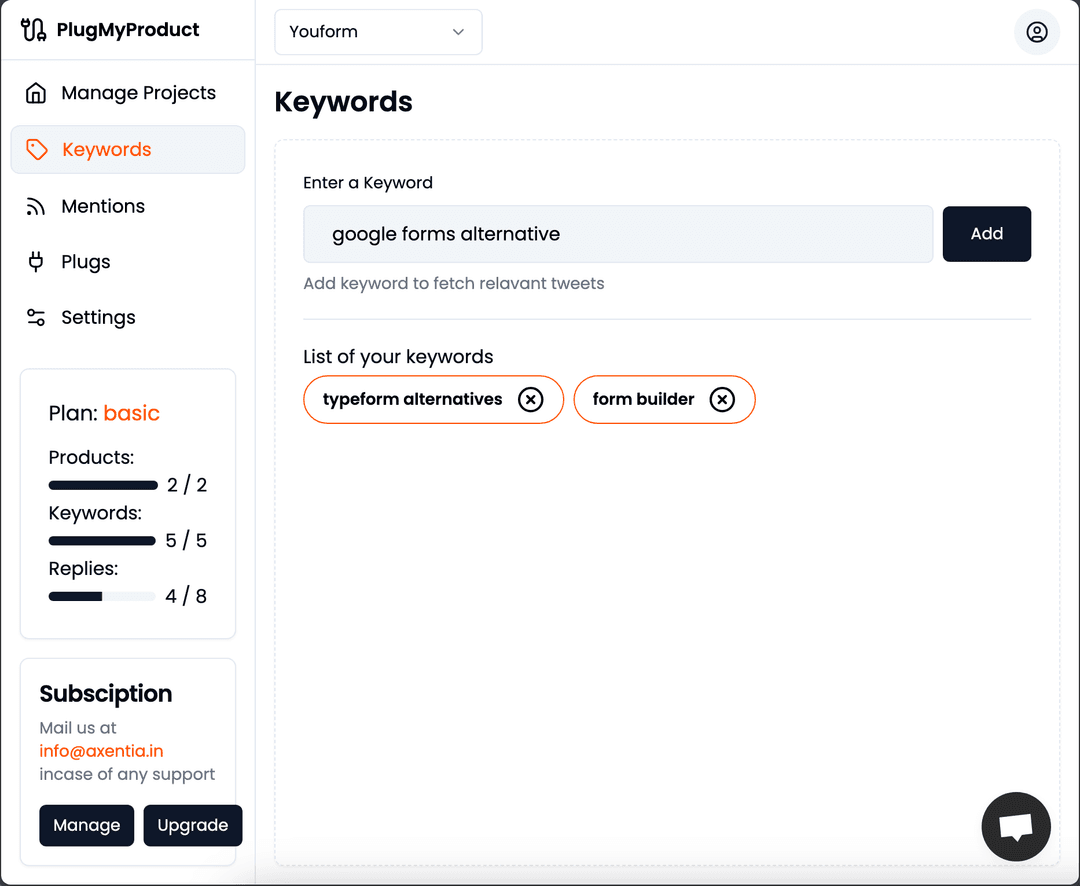The image size is (1080, 886).
Task: Click the Replies usage progress bar
Action: click(x=102, y=596)
